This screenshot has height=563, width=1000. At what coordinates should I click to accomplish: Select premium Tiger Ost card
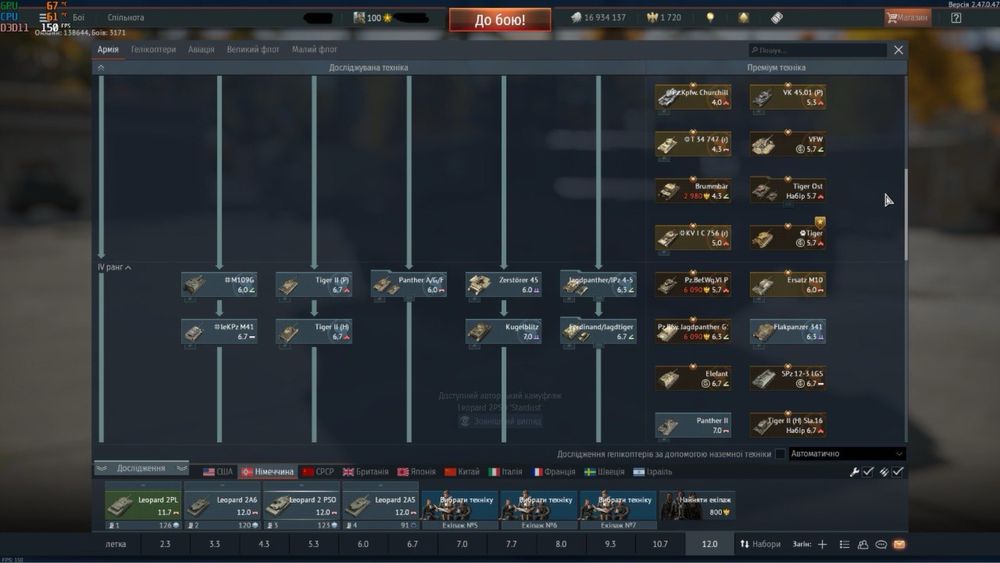pos(788,191)
